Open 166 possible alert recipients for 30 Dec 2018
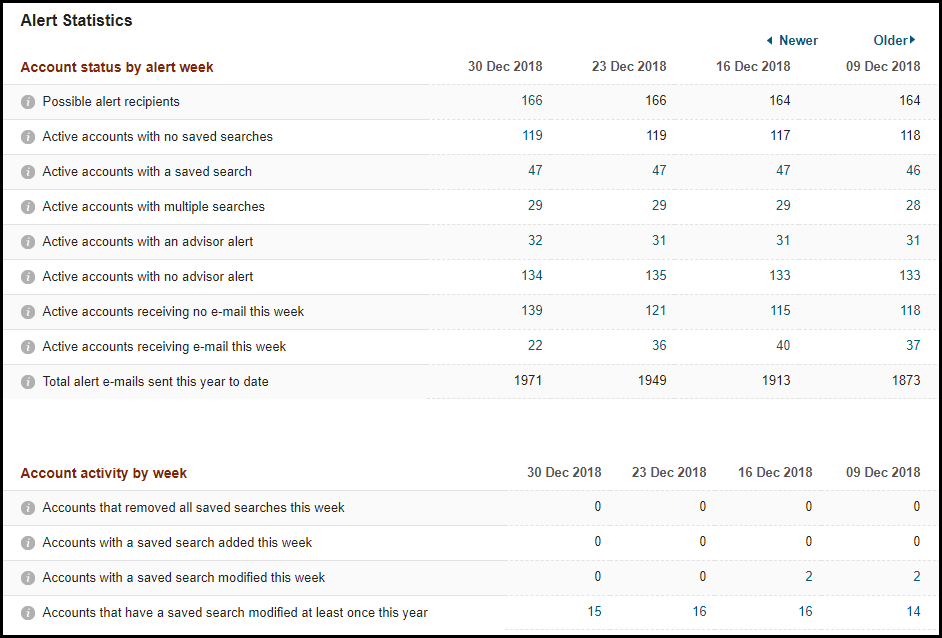This screenshot has height=638, width=942. coord(531,101)
